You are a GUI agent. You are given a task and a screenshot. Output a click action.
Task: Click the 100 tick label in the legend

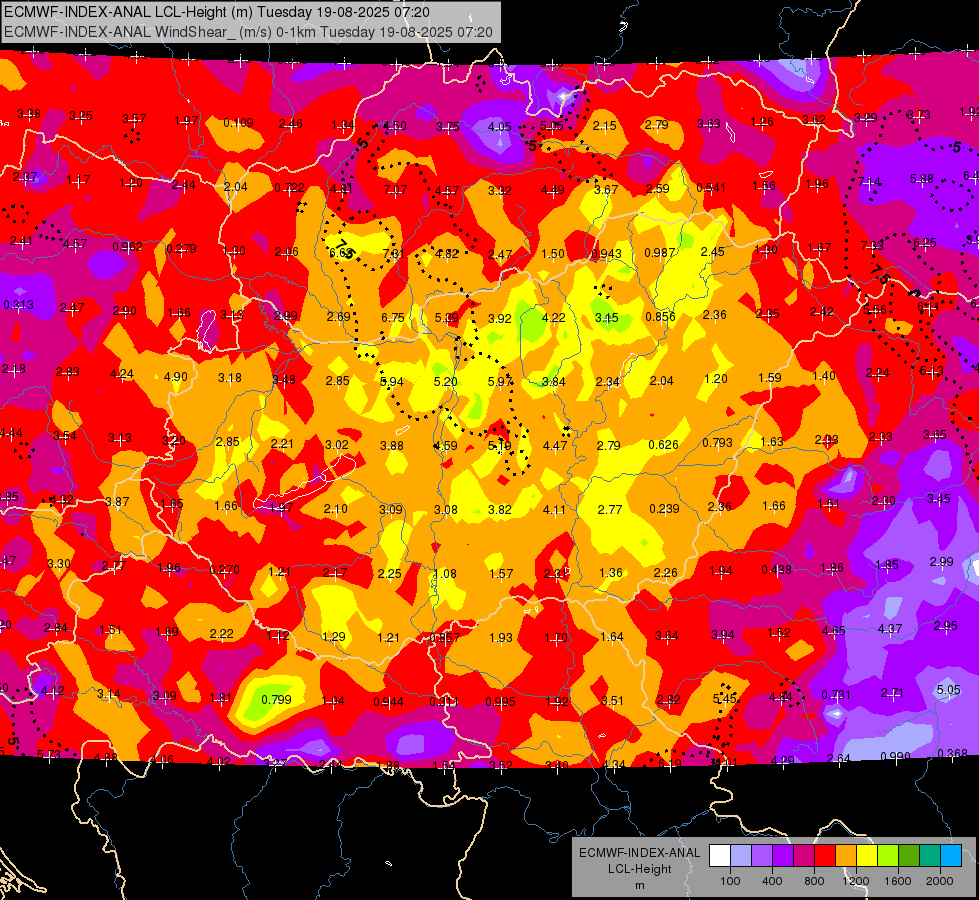click(730, 881)
